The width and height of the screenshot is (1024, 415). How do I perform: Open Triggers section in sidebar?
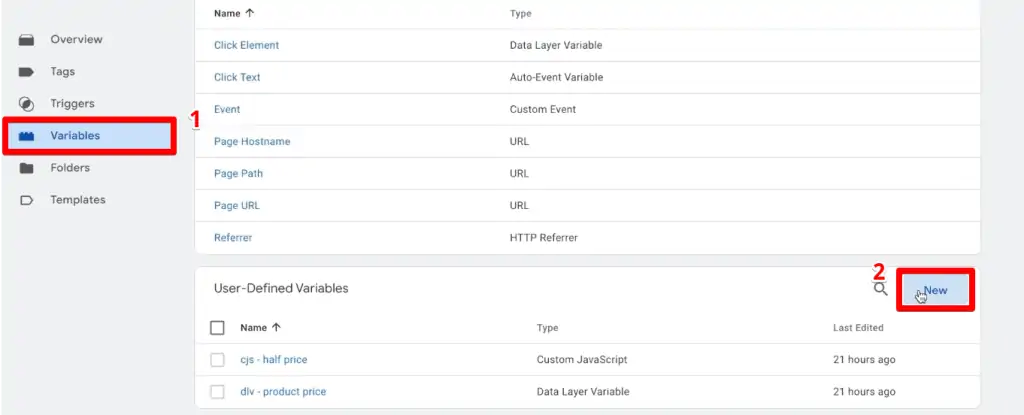72,103
